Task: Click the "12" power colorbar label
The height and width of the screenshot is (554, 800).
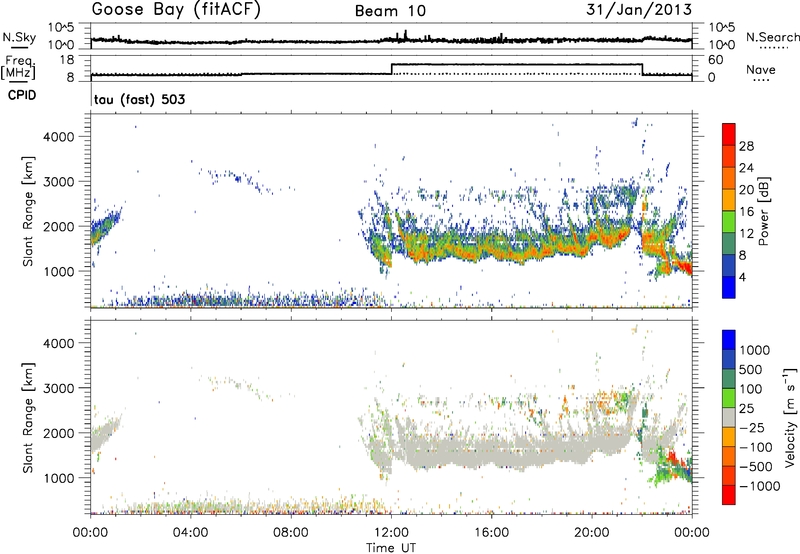Action: pyautogui.click(x=746, y=233)
